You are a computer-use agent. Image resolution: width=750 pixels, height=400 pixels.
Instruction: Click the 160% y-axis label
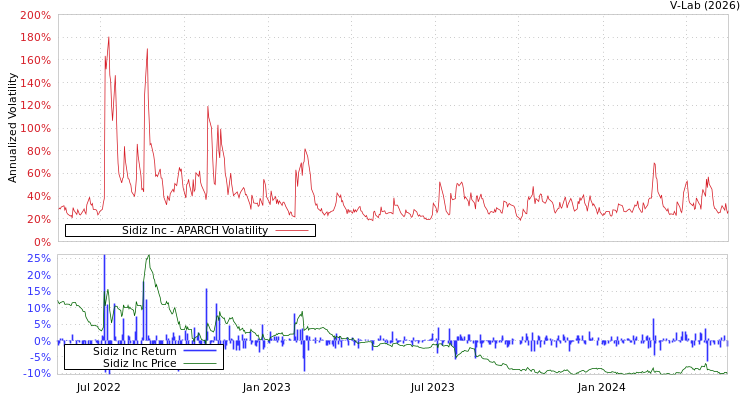[x=34, y=61]
